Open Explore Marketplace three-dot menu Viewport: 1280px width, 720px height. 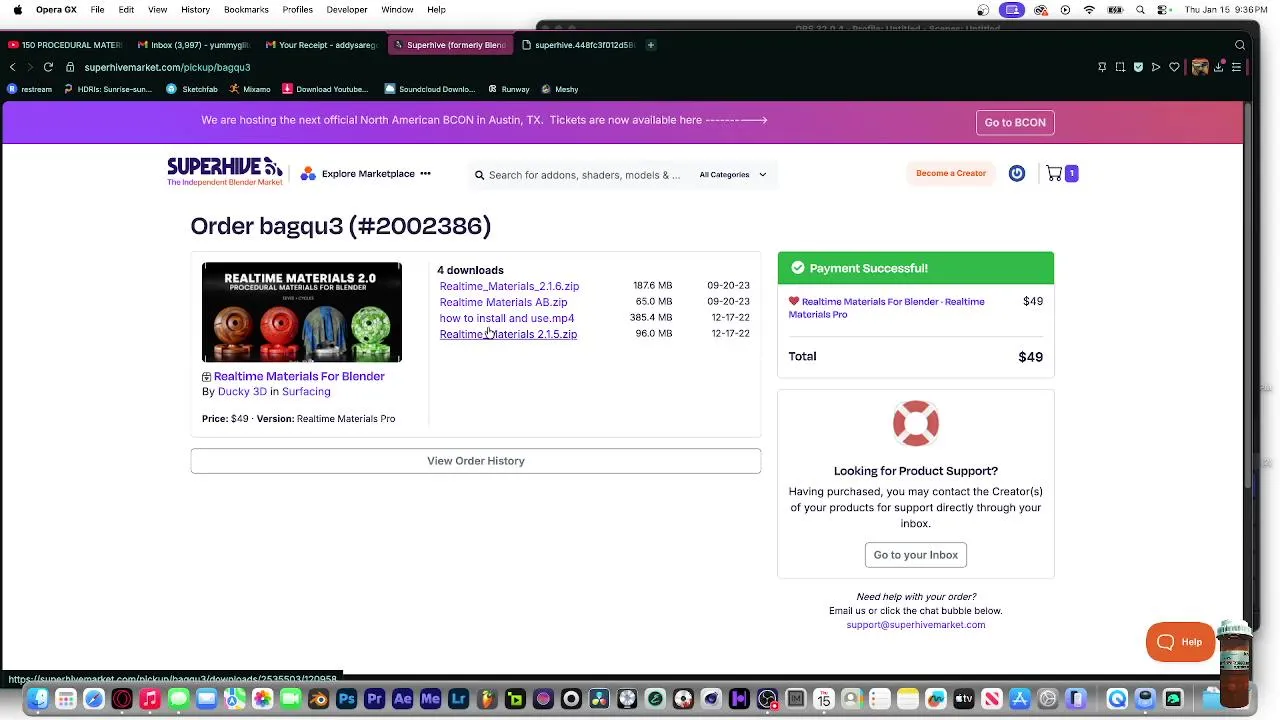tap(425, 173)
